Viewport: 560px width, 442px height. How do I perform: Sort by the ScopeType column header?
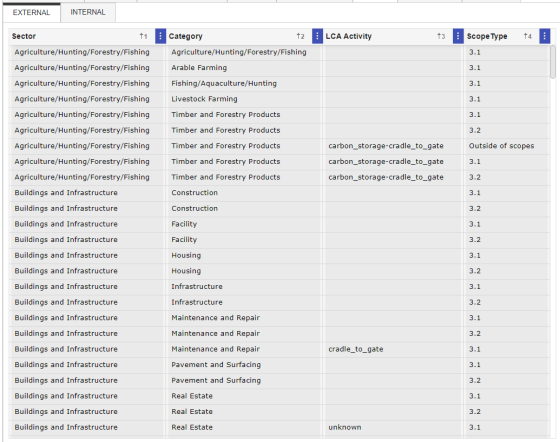[x=487, y=36]
